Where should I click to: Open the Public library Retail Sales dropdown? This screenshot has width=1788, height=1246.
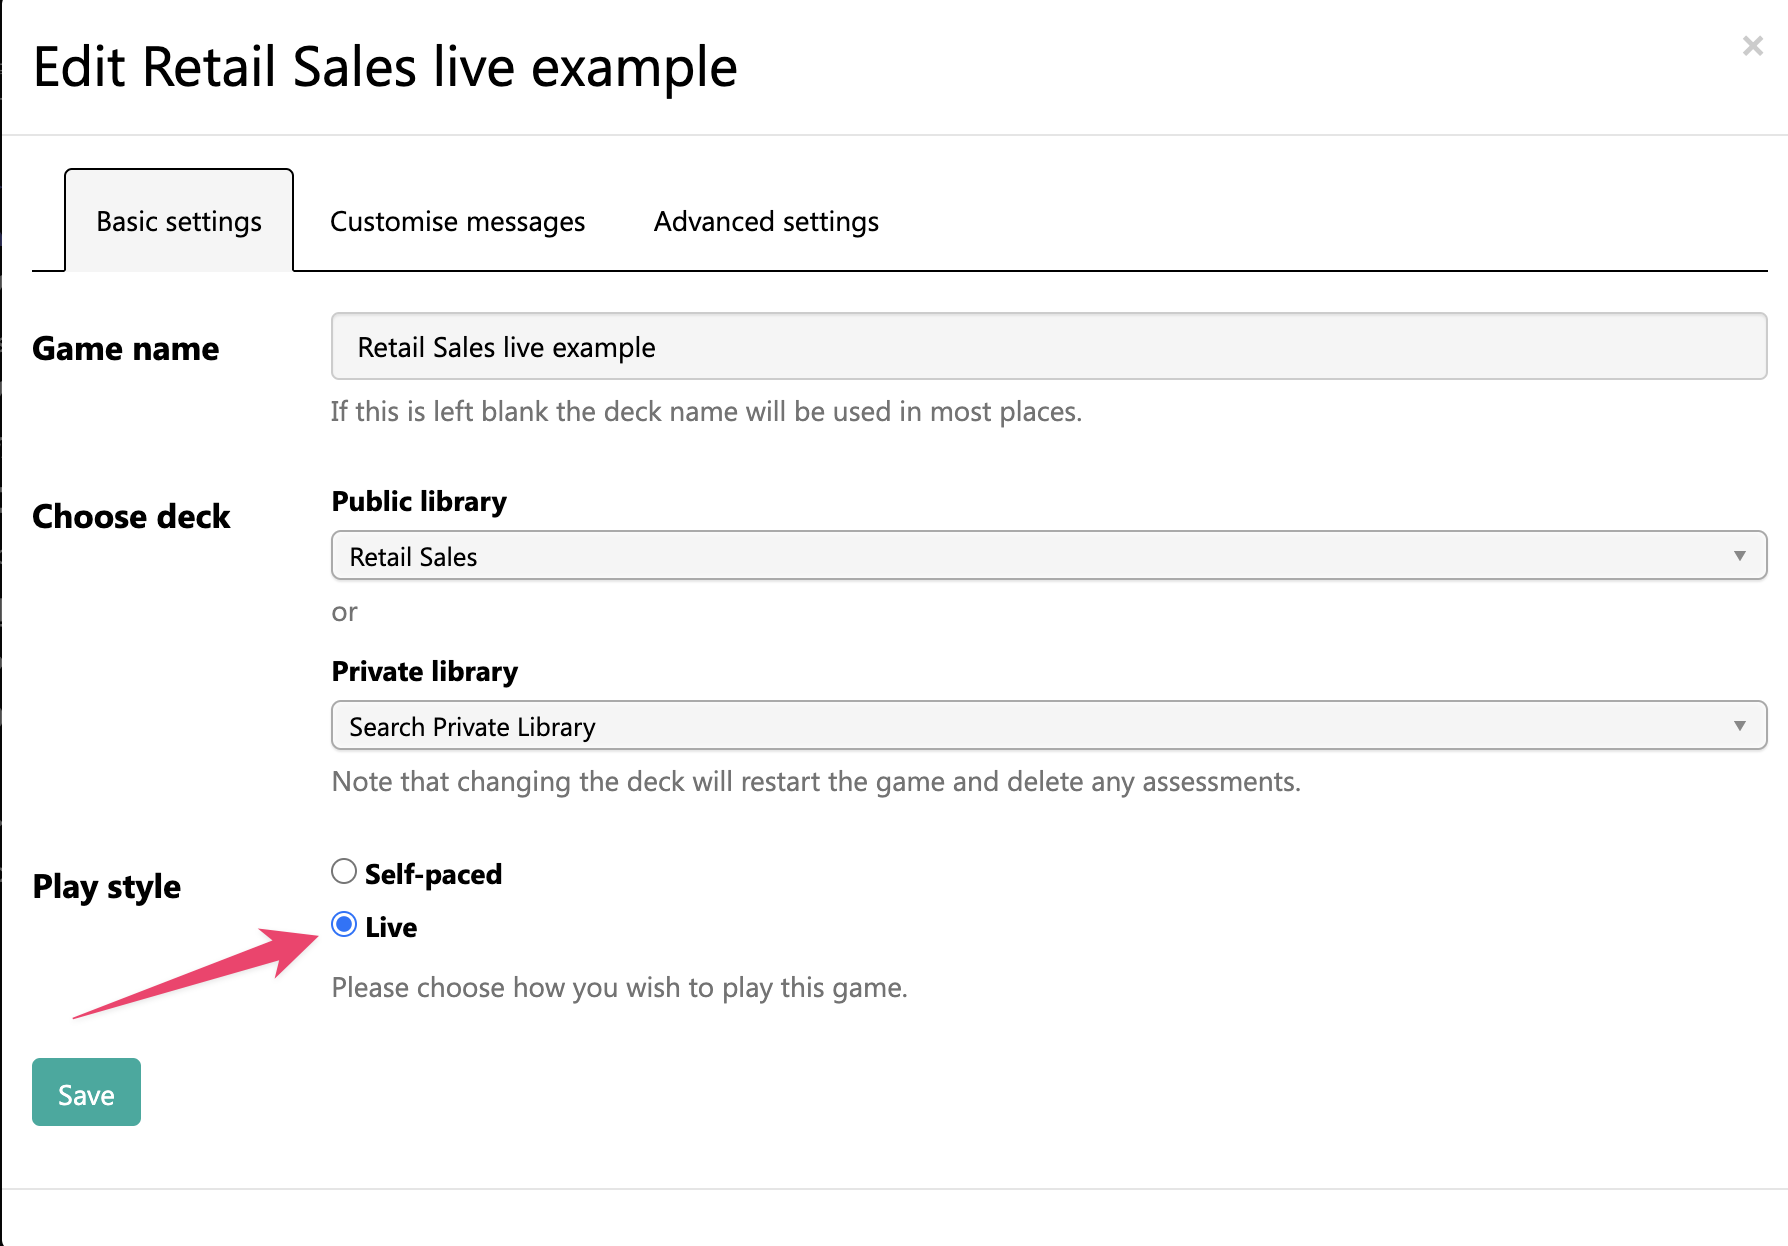pyautogui.click(x=1049, y=555)
